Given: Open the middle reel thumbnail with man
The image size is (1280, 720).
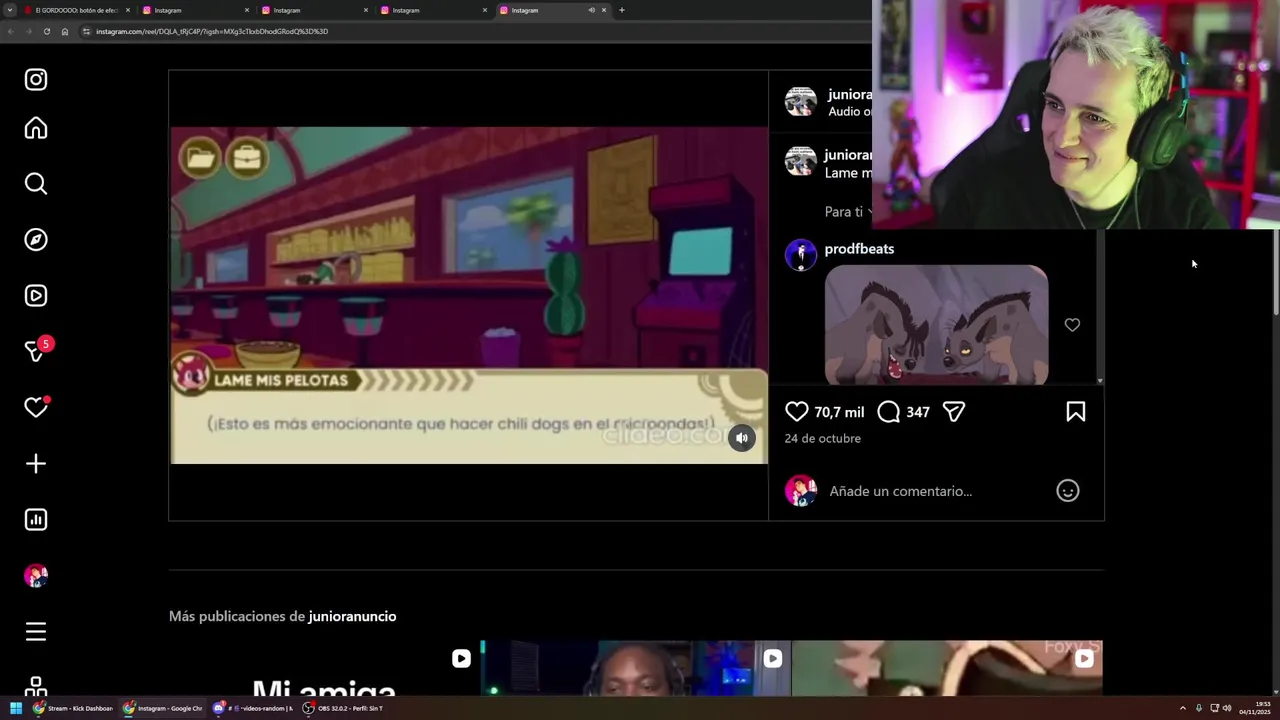Looking at the screenshot, I should click(635, 668).
